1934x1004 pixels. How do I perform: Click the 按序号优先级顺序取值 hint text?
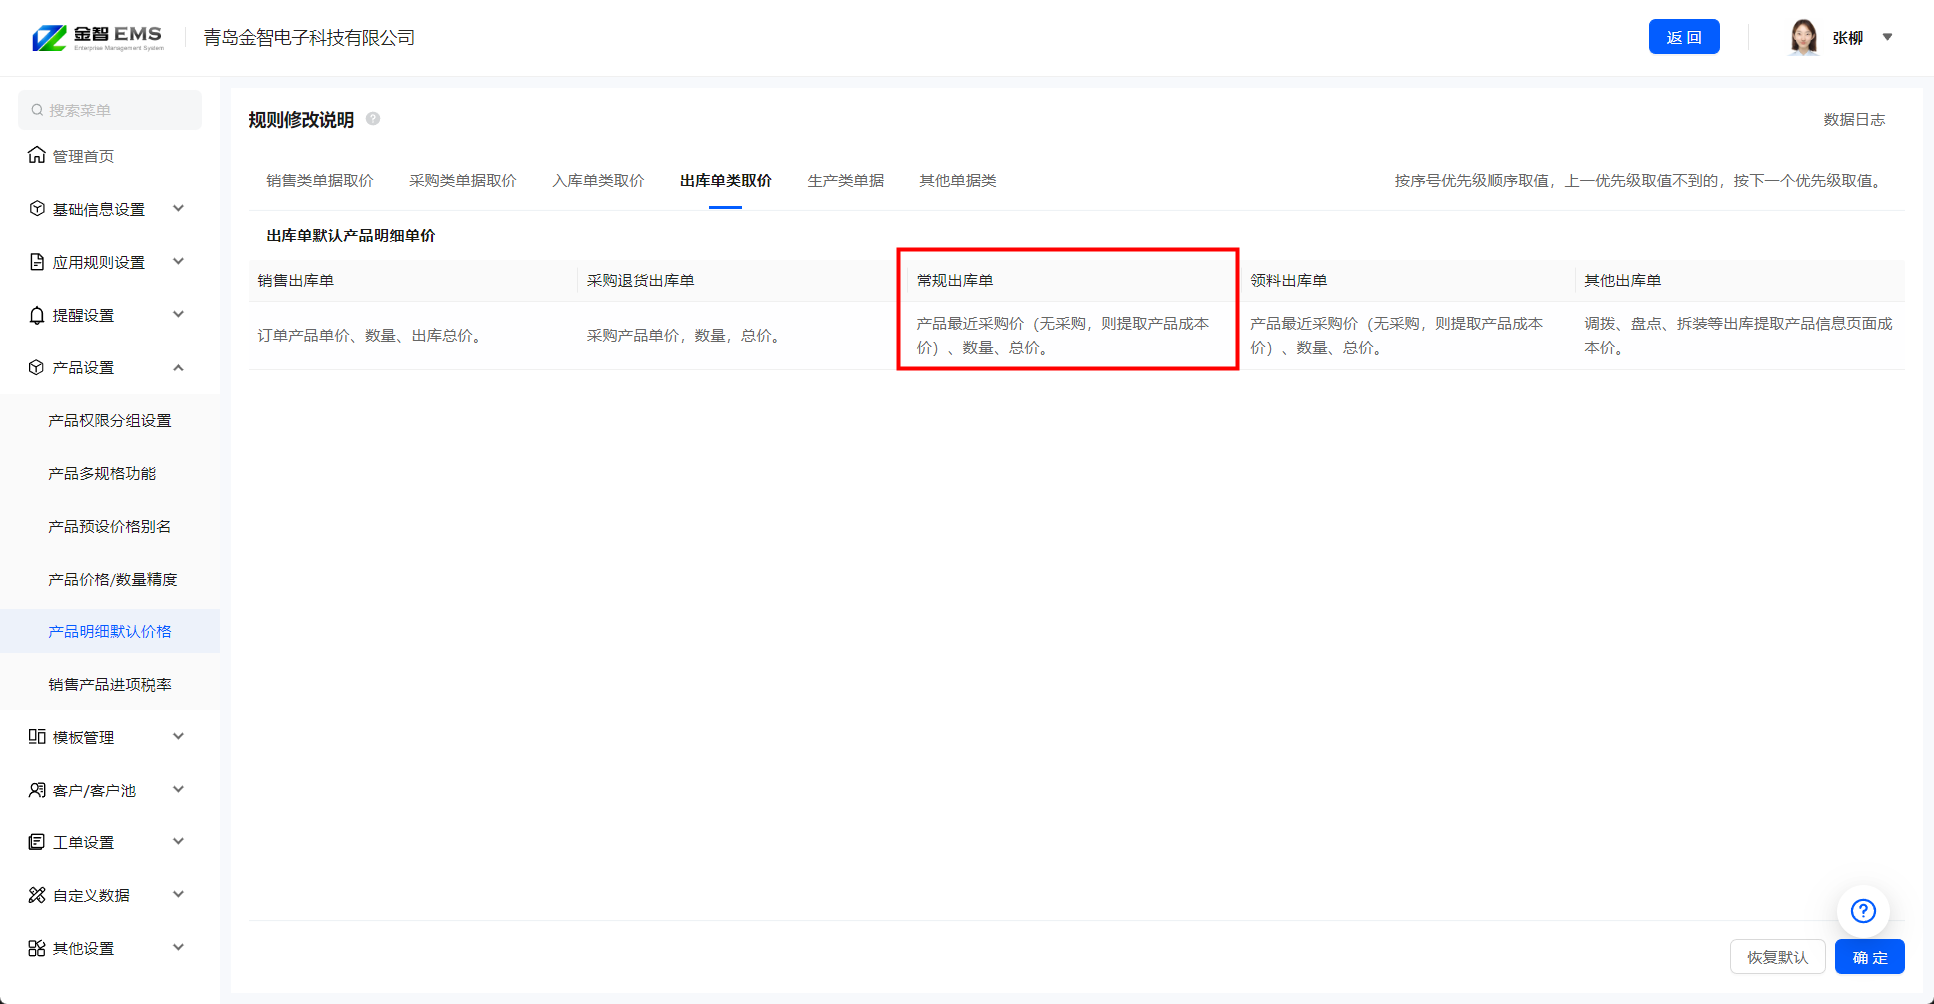[1640, 181]
